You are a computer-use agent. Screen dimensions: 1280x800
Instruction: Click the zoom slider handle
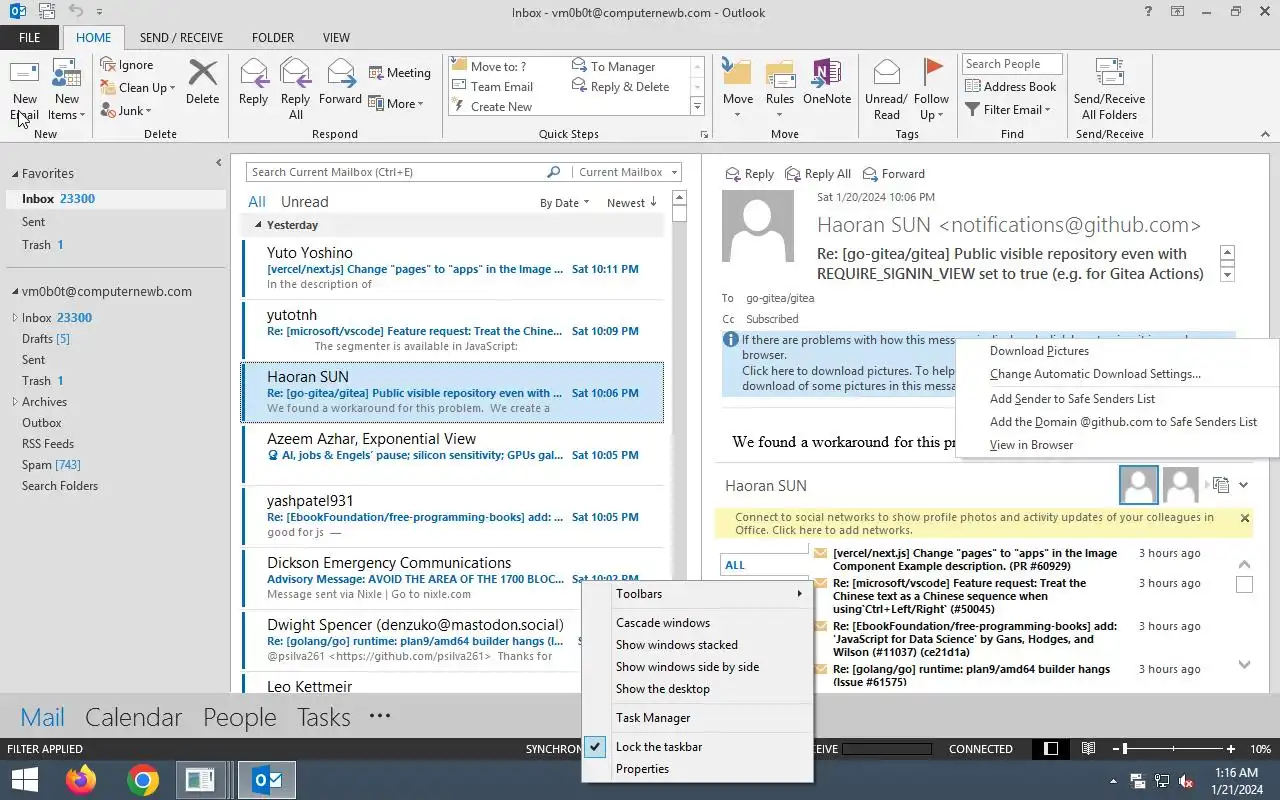click(x=1125, y=748)
